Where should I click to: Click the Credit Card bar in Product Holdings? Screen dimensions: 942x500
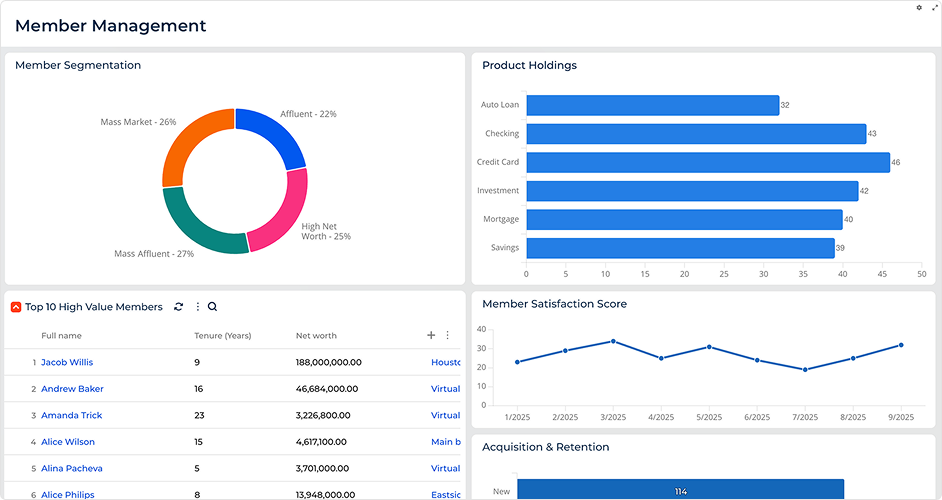pyautogui.click(x=707, y=162)
